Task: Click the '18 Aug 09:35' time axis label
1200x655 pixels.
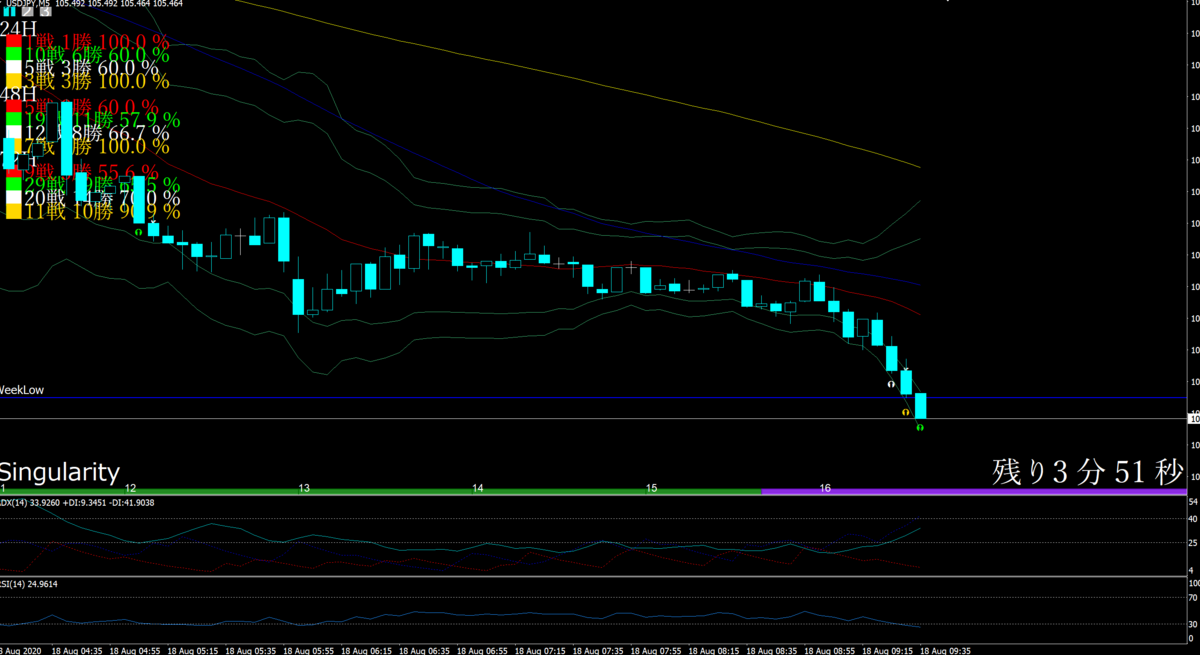Action: 946,649
